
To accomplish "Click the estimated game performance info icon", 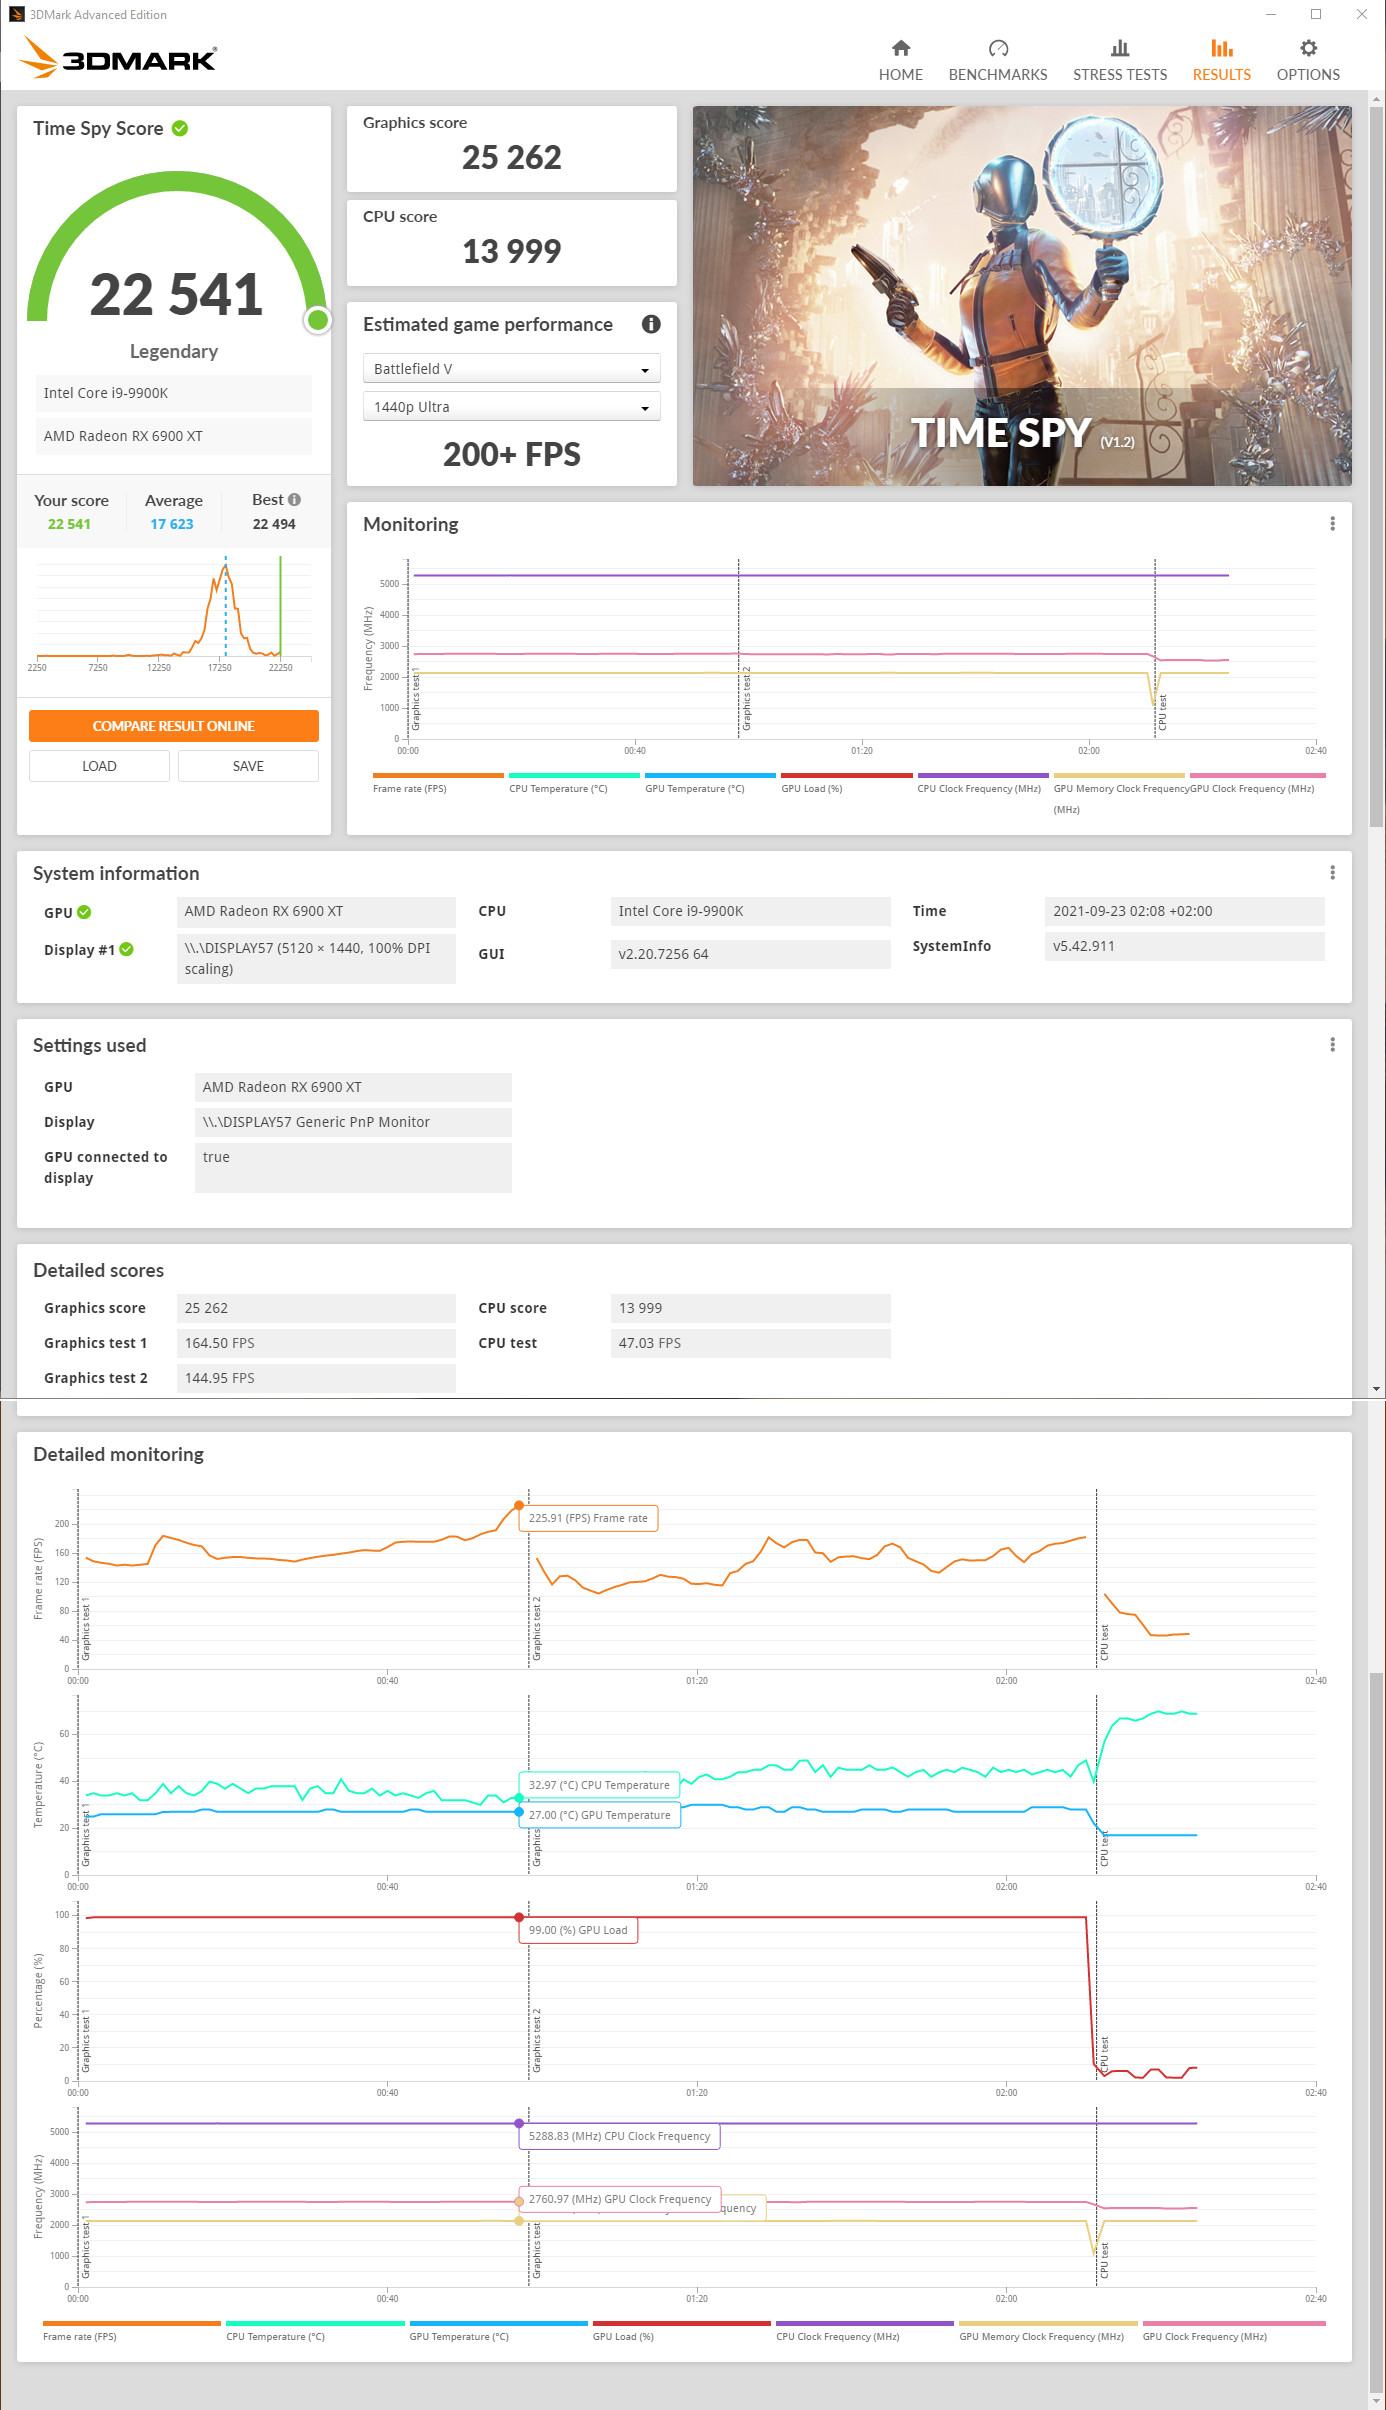I will 651,324.
